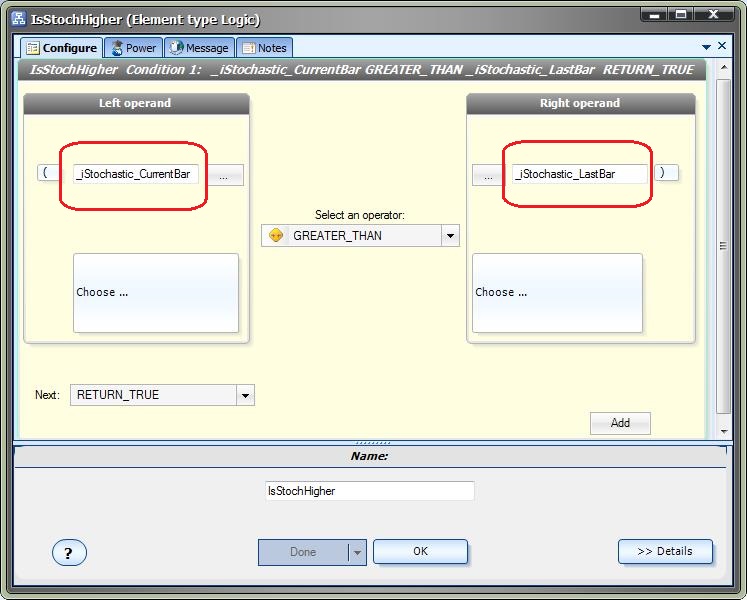Click the browse button beside _iStochastic_CurrentBar
The image size is (747, 600).
coord(224,175)
